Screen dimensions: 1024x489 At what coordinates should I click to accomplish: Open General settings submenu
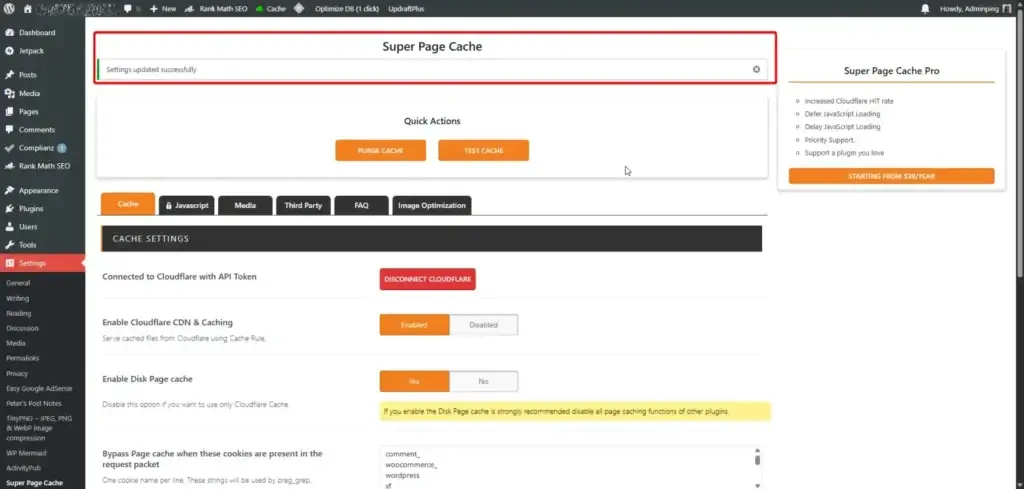point(18,283)
